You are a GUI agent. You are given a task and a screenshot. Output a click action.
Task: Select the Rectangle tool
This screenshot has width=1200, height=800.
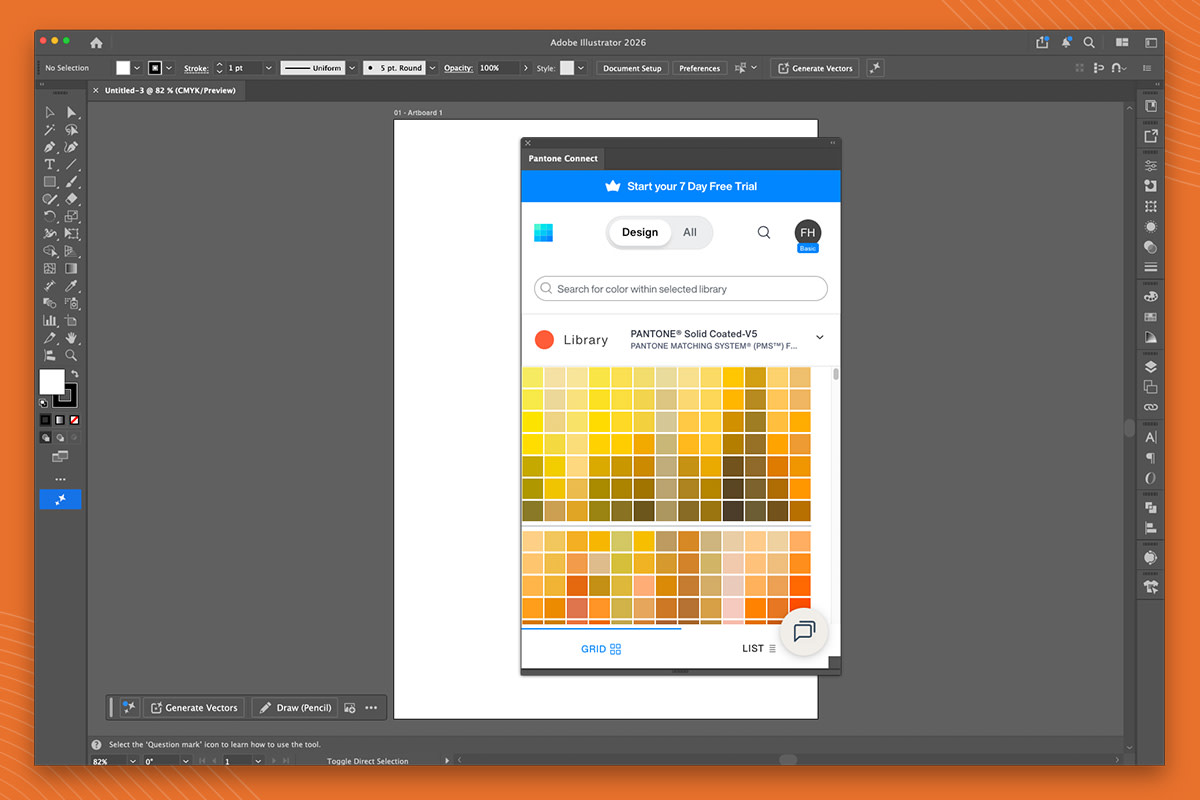point(49,182)
